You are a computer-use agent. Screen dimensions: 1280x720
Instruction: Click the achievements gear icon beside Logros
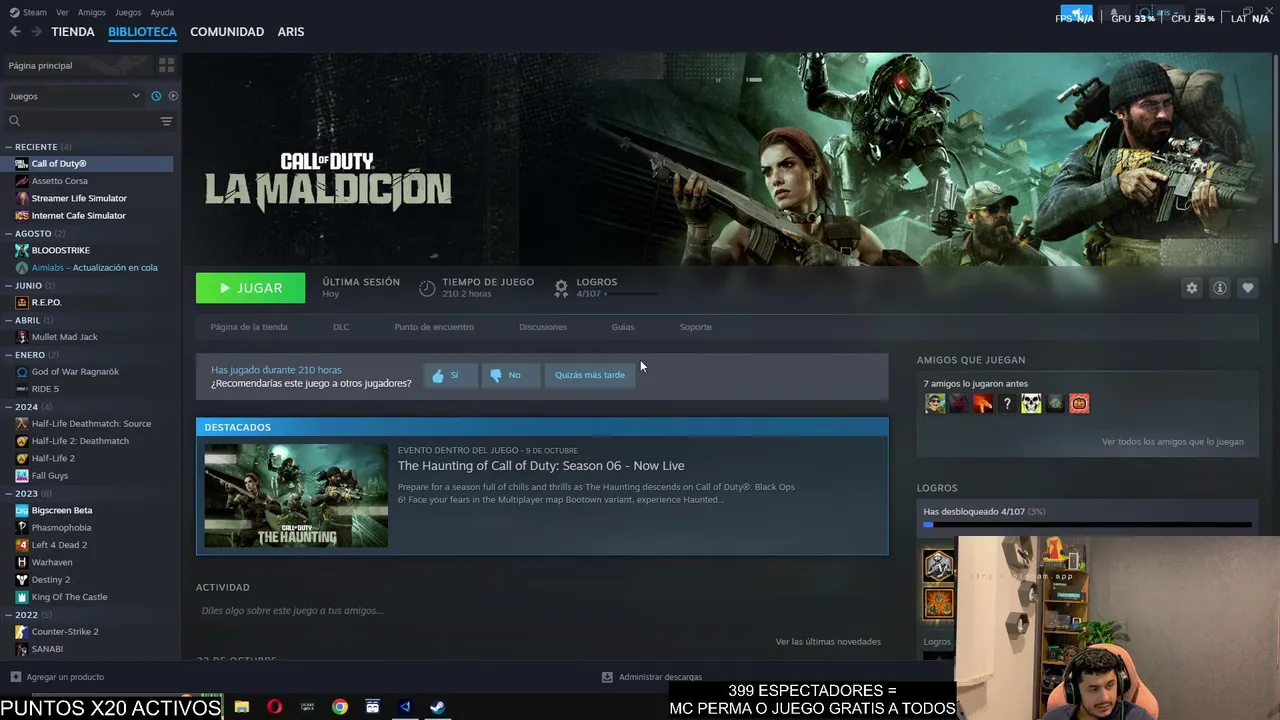point(561,288)
